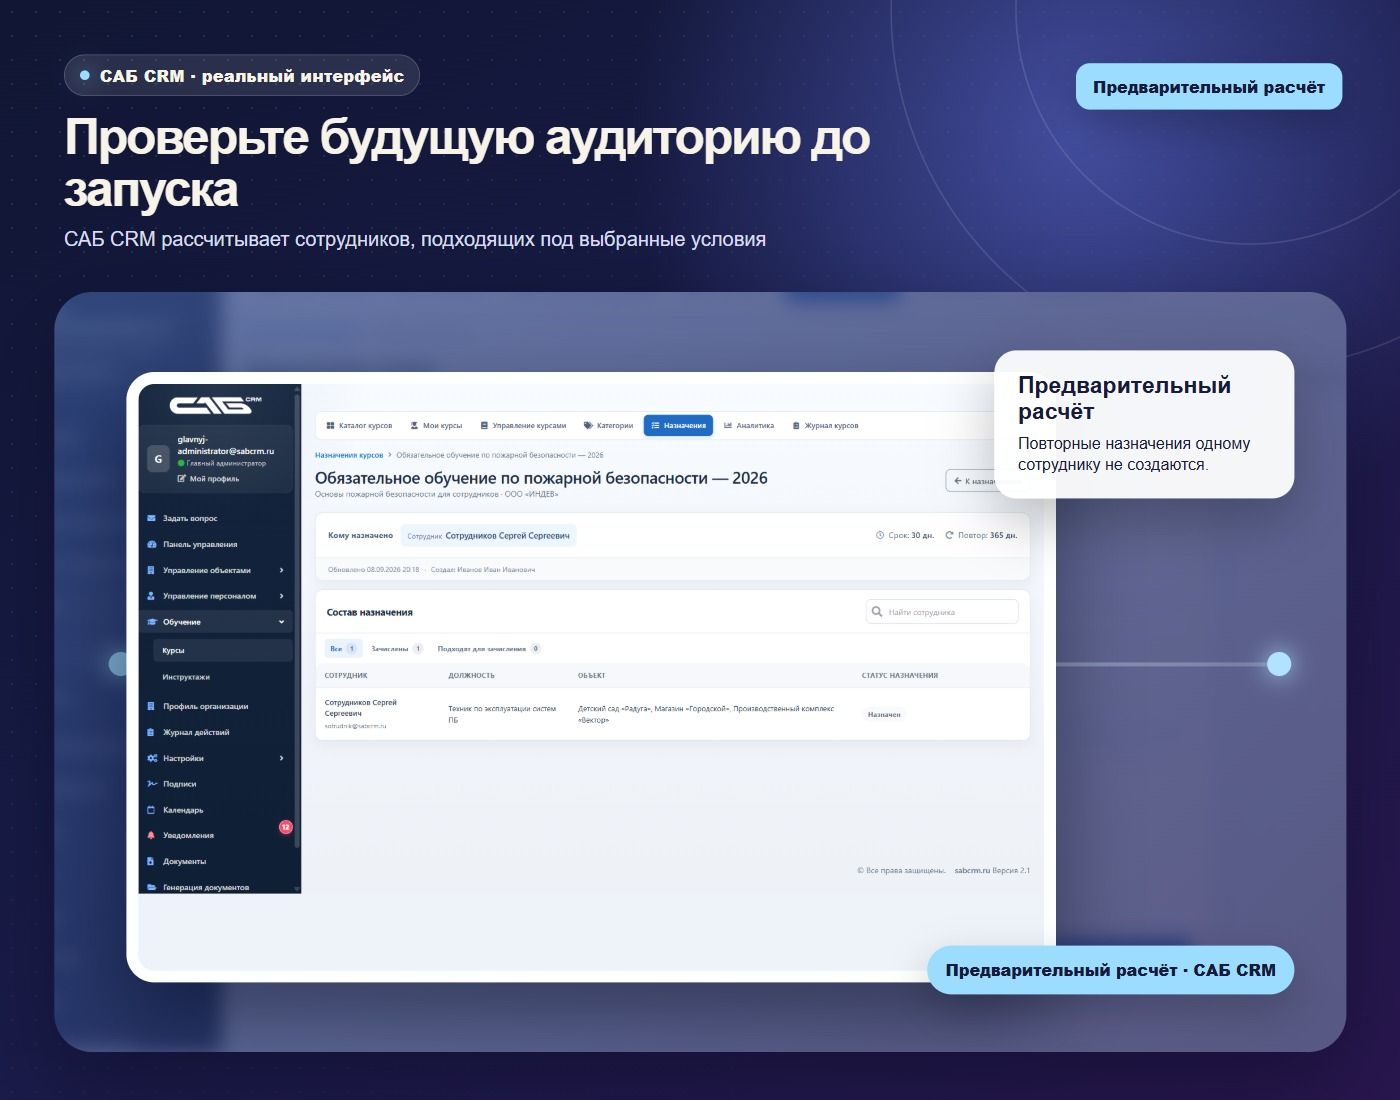This screenshot has height=1100, width=1400.
Task: Click the gears icon of Настройки
Action: pyautogui.click(x=152, y=758)
